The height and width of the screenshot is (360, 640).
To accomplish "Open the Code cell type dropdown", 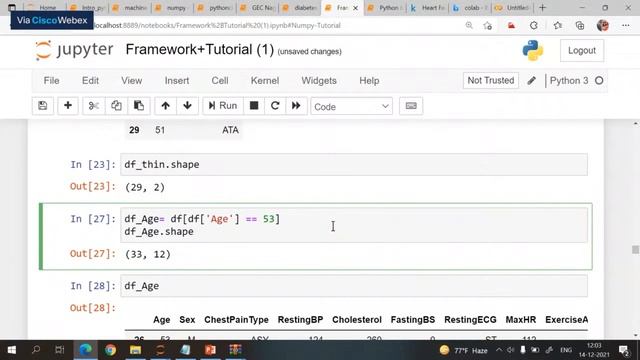I will point(351,106).
